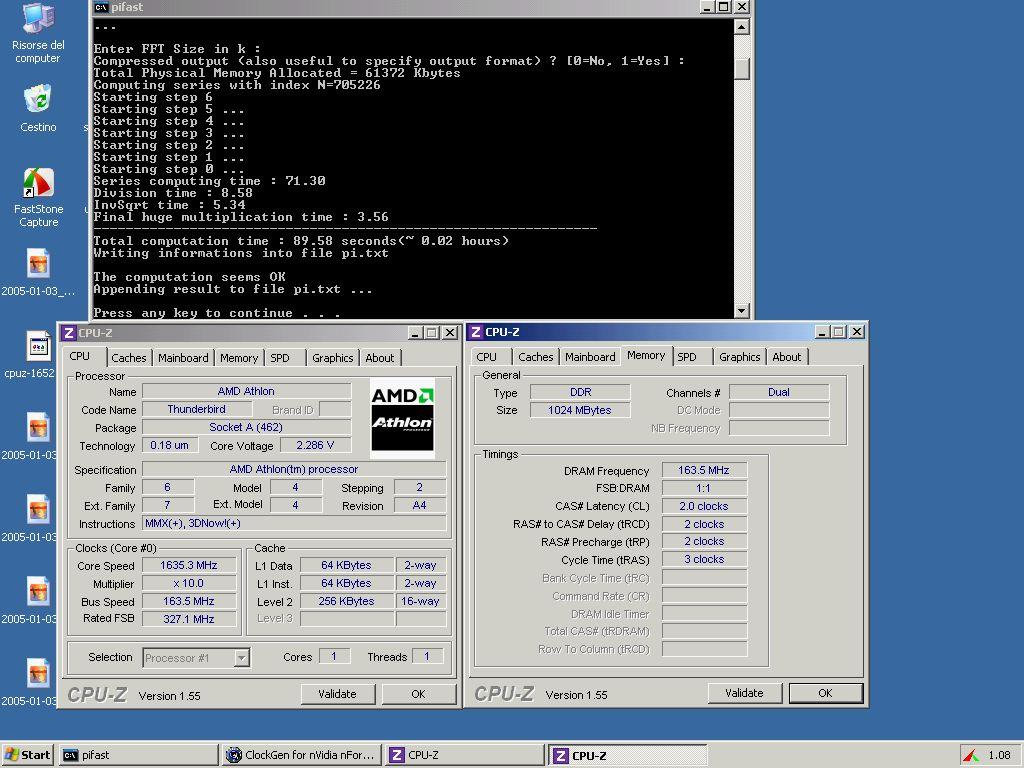Click the pifast console scrollbar thumb
The width and height of the screenshot is (1024, 768).
coord(741,69)
